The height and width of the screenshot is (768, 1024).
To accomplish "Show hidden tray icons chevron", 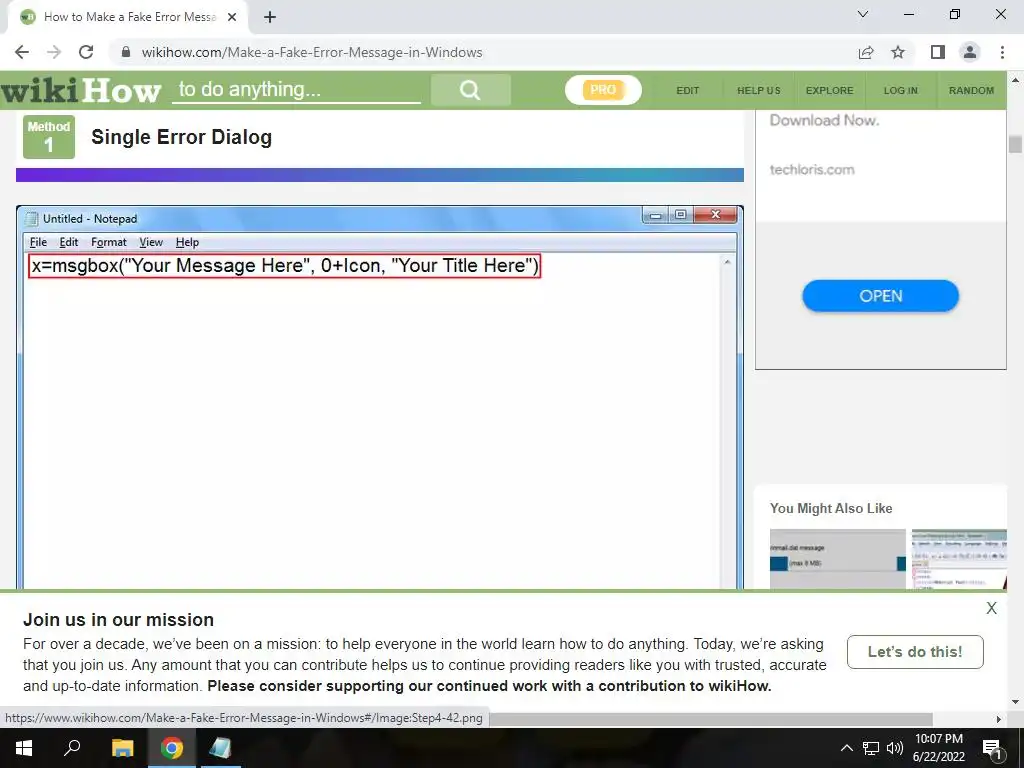I will pos(846,748).
